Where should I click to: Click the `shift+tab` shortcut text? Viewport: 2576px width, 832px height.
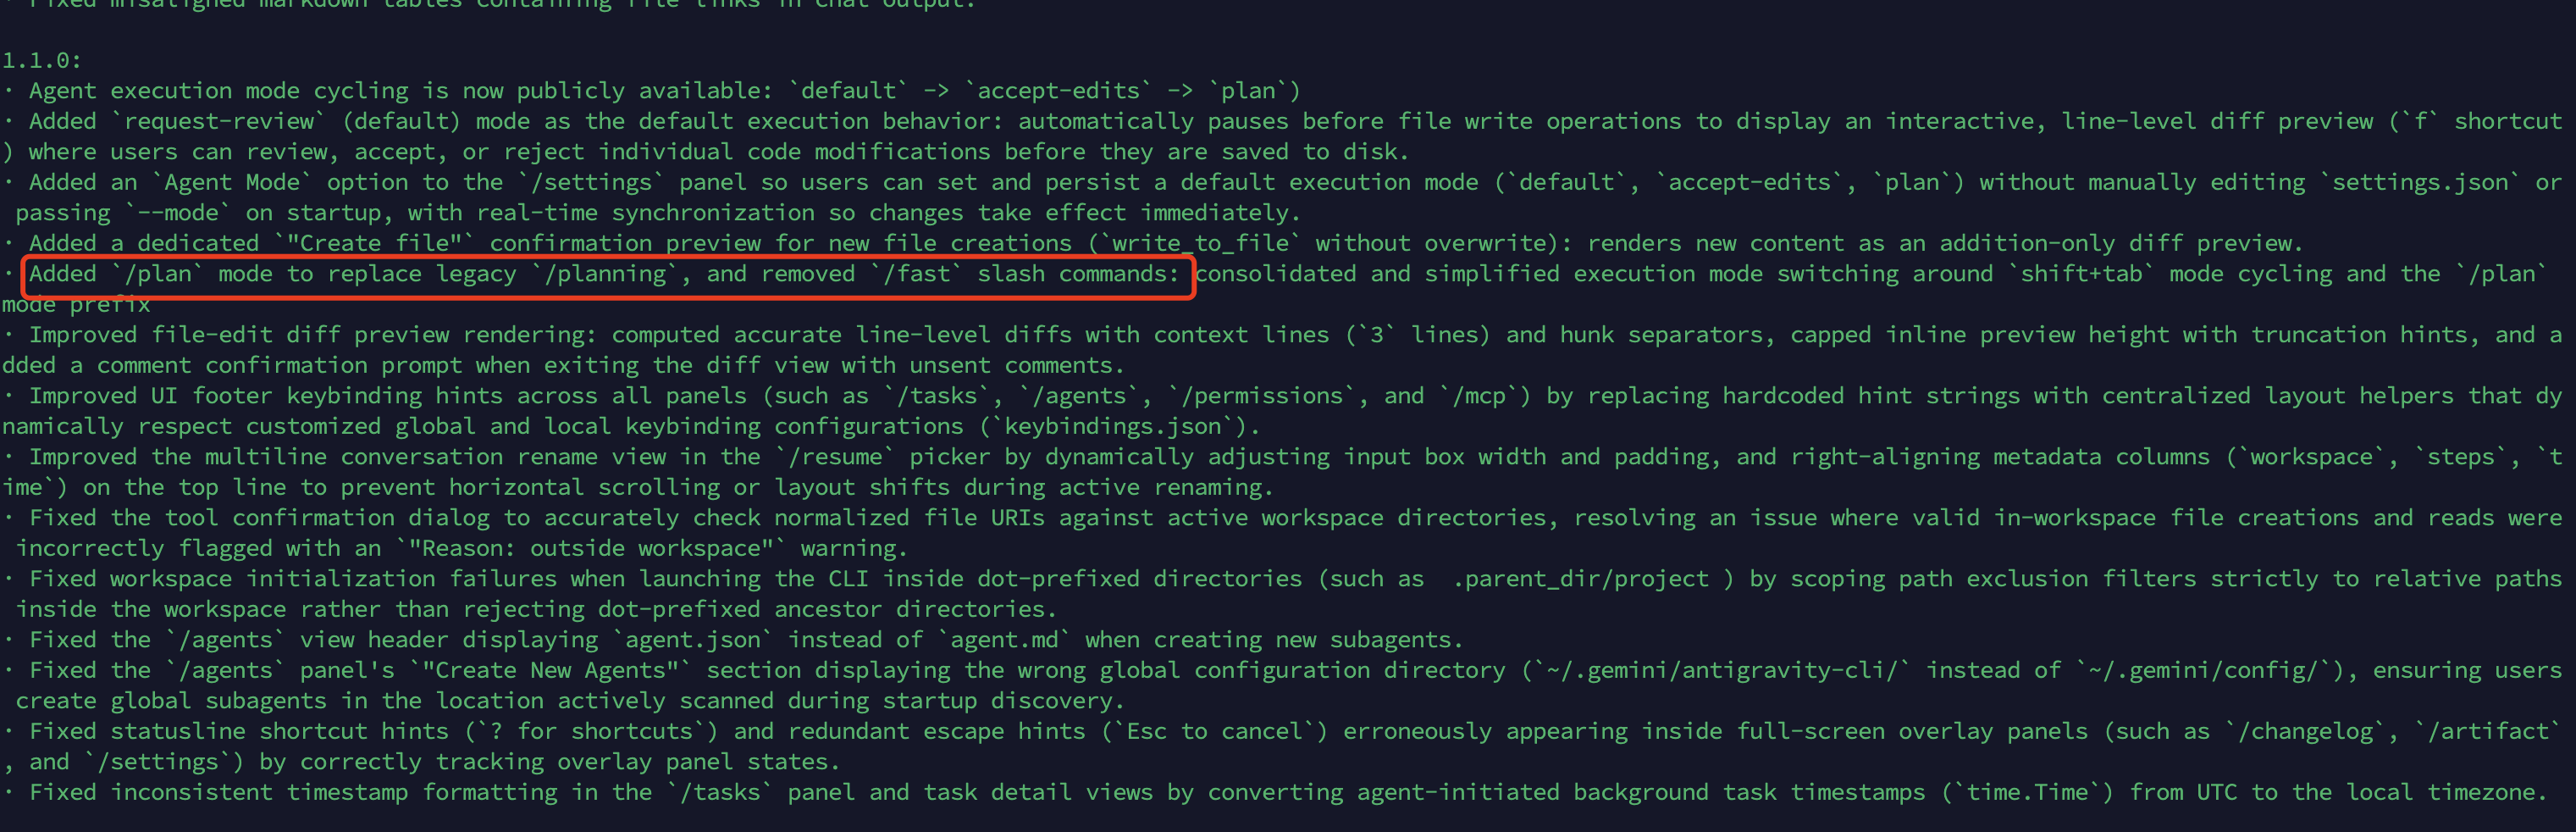(x=2081, y=274)
